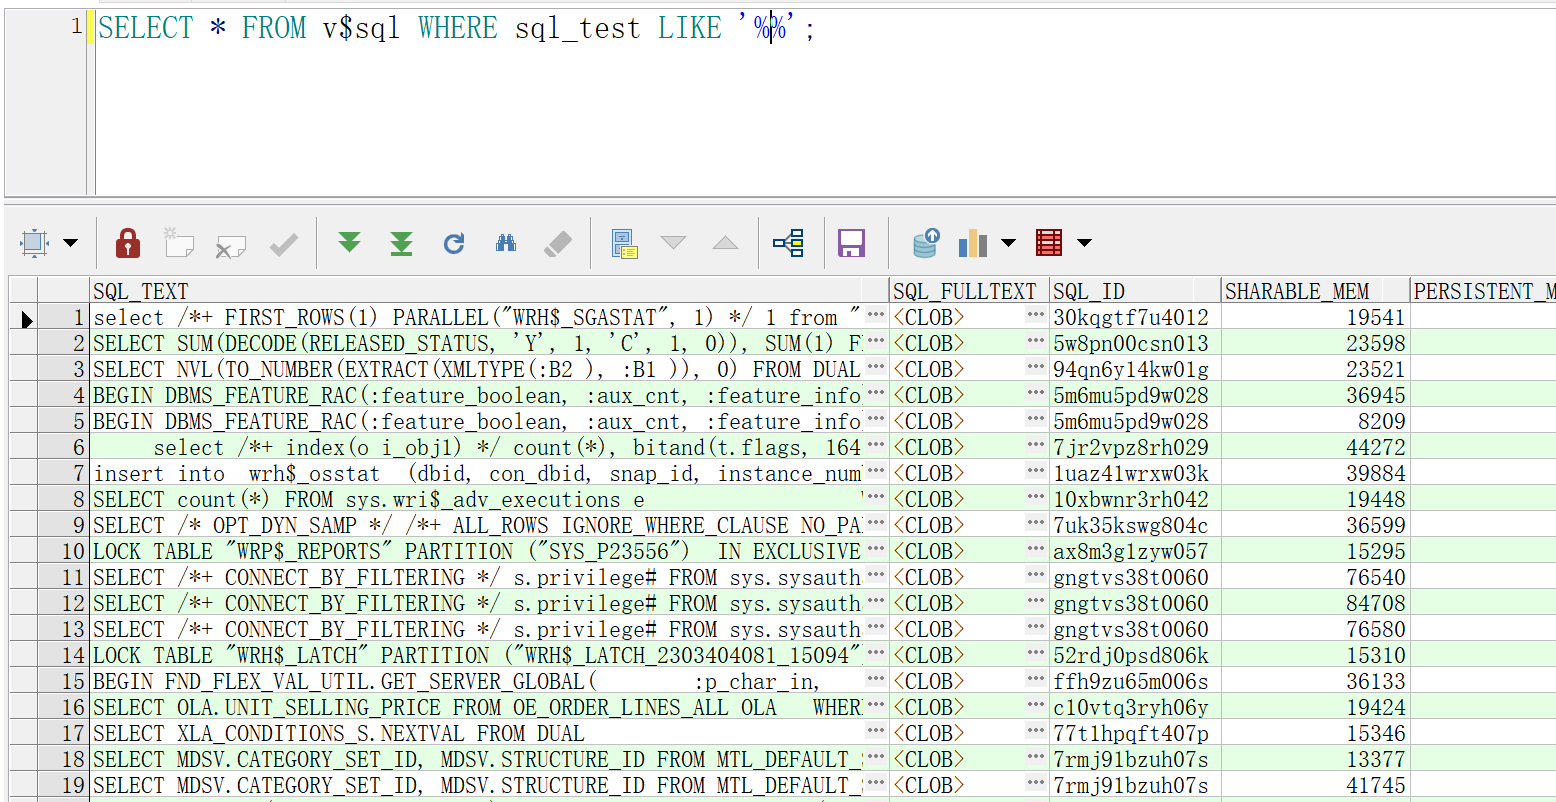1556x802 pixels.
Task: Open single record view icon
Action: click(625, 243)
